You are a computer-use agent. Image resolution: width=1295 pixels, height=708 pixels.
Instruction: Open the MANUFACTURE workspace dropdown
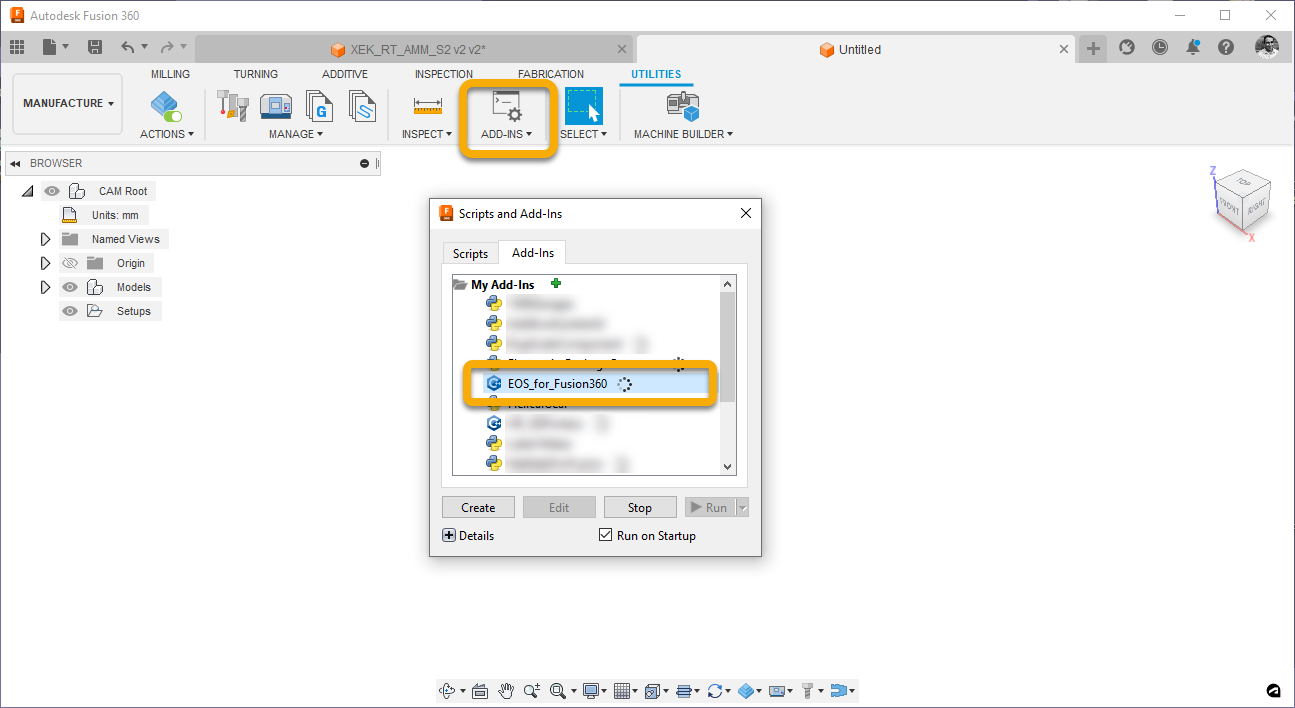coord(68,103)
